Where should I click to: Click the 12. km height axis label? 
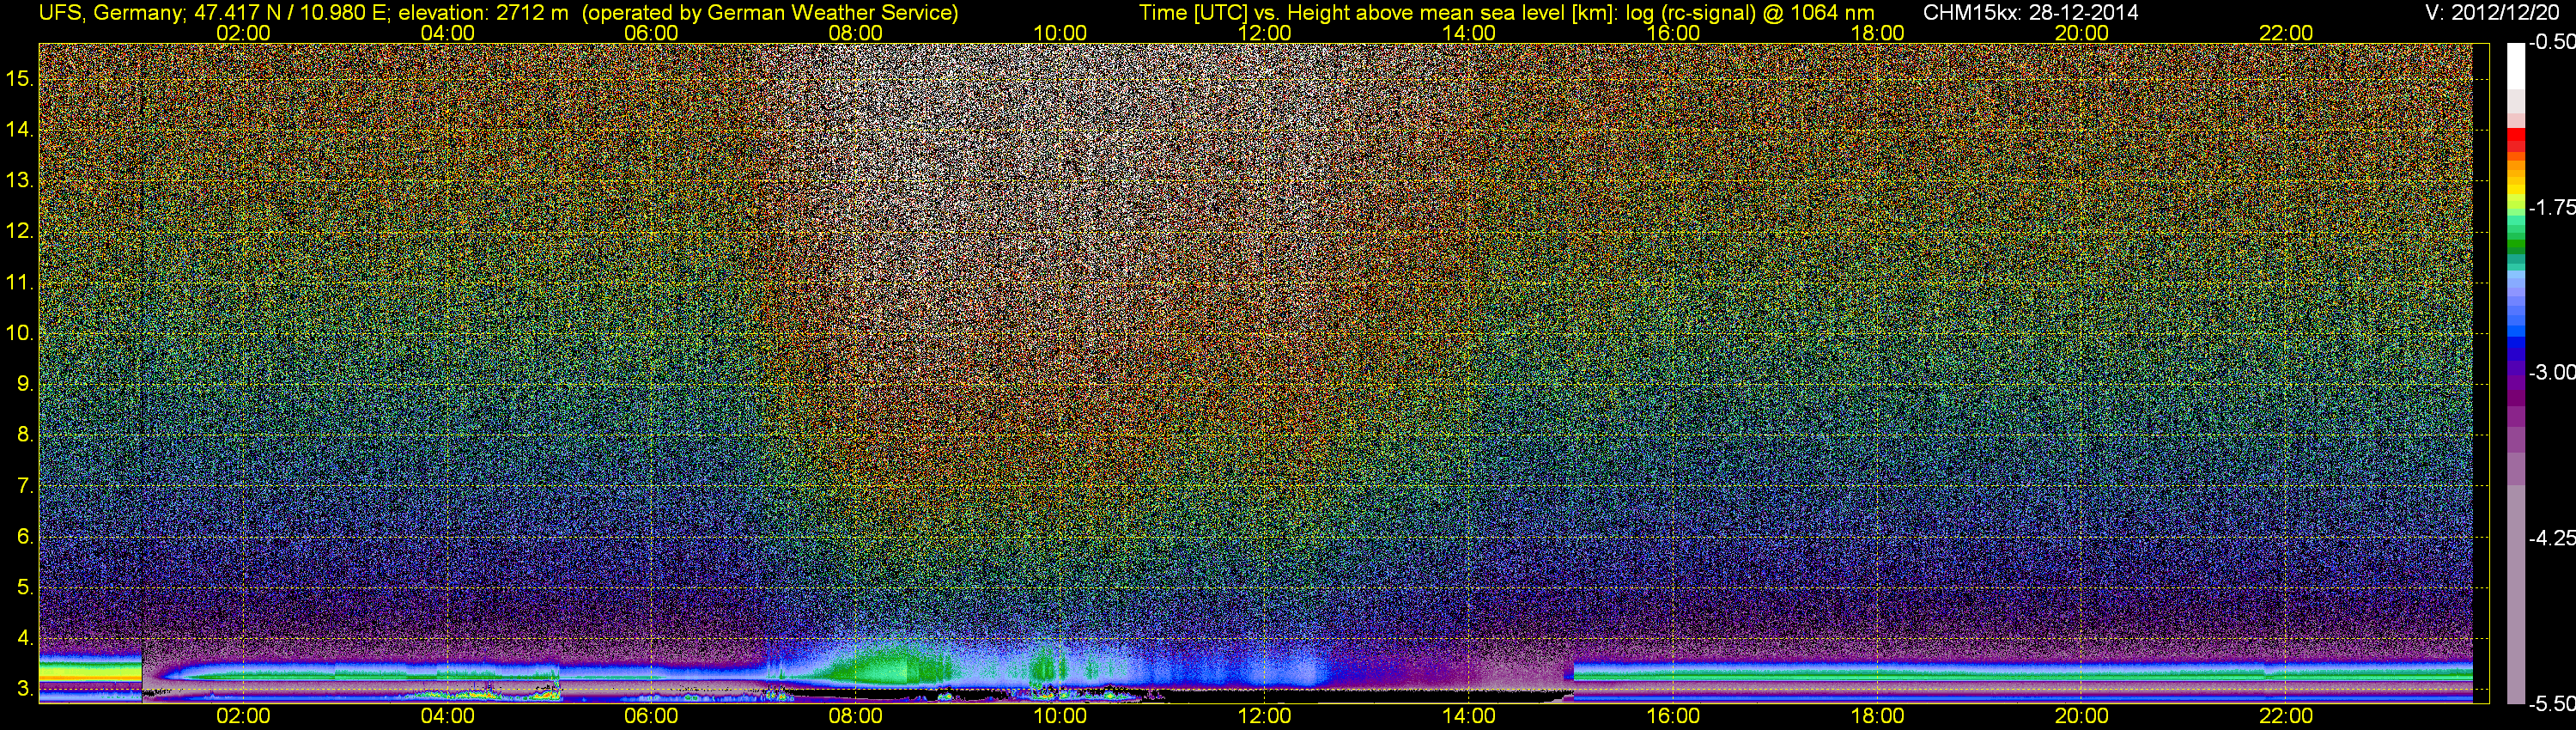coord(20,231)
